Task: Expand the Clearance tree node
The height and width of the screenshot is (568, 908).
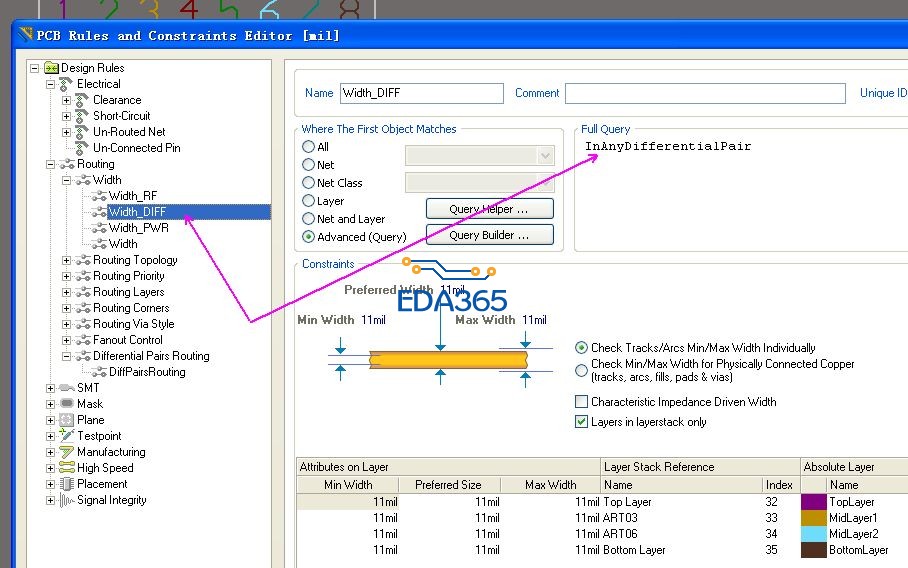Action: click(67, 100)
